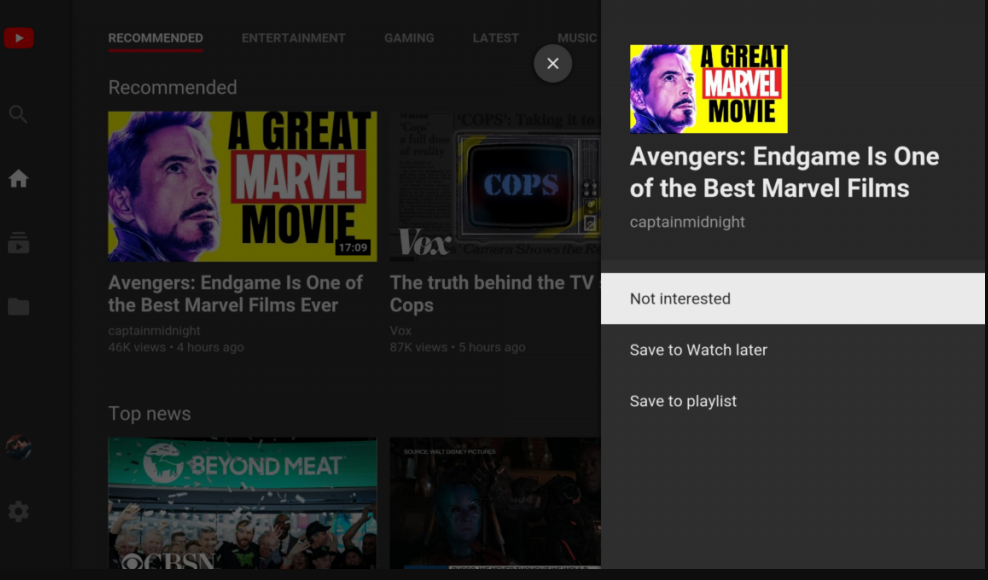
Task: Click the Vox channel name
Action: (x=401, y=330)
